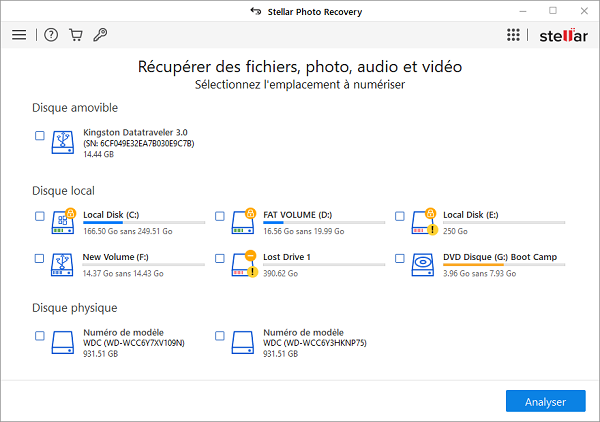This screenshot has height=422, width=600.
Task: Click the New Volume (F:) USB drive icon
Action: tap(62, 264)
